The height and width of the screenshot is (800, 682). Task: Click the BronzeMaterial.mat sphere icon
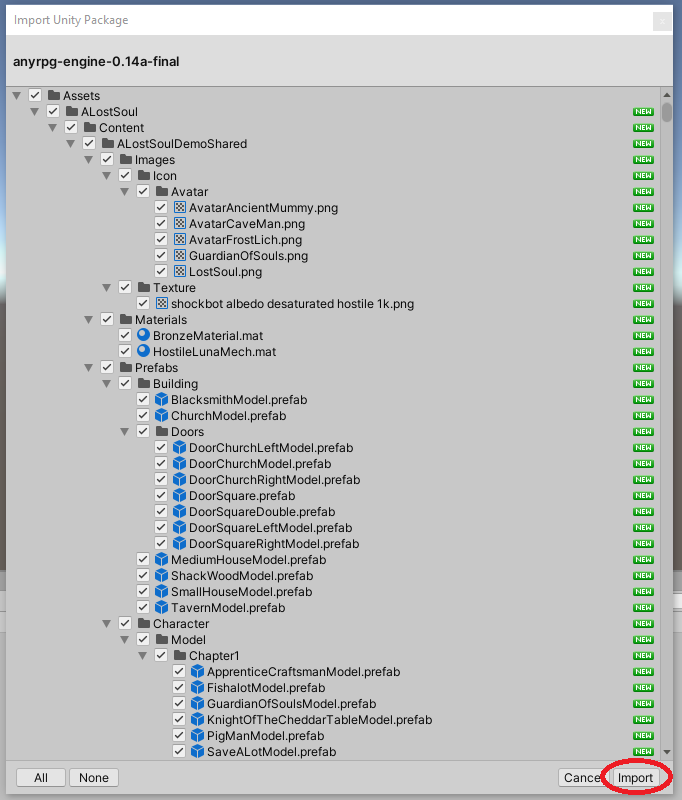[x=144, y=336]
